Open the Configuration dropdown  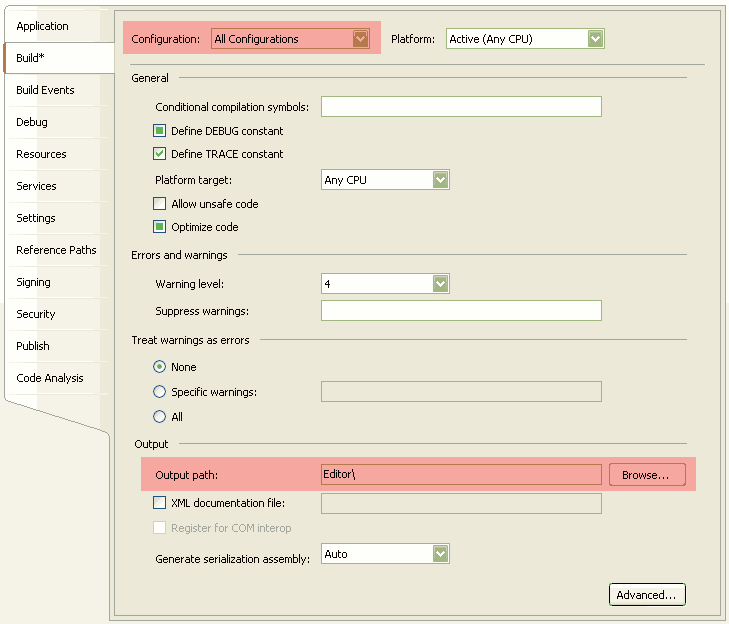291,39
